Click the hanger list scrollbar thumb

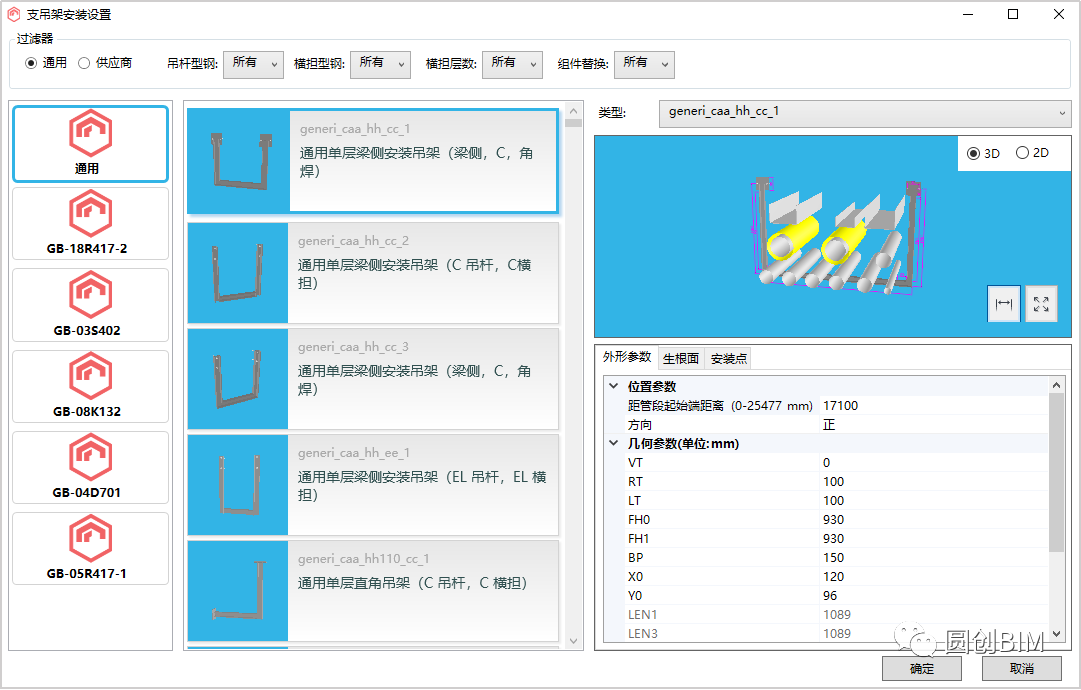(x=573, y=123)
